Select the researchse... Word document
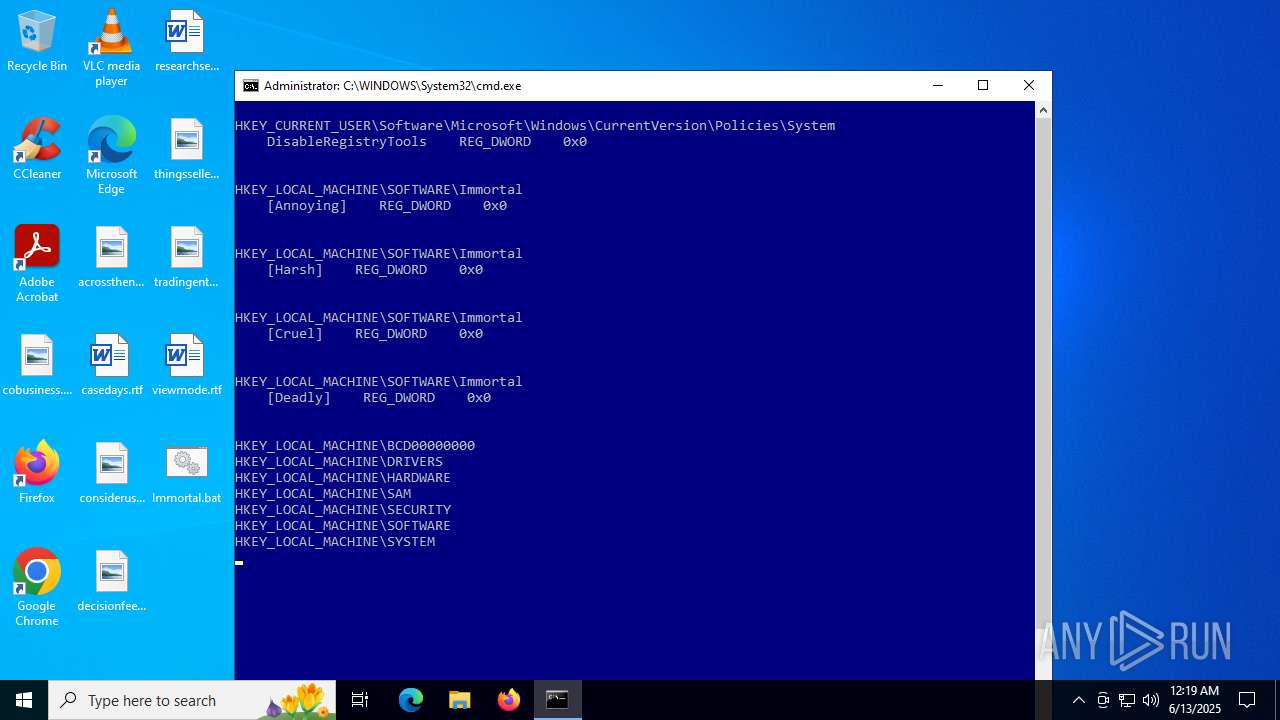1280x720 pixels. (186, 42)
